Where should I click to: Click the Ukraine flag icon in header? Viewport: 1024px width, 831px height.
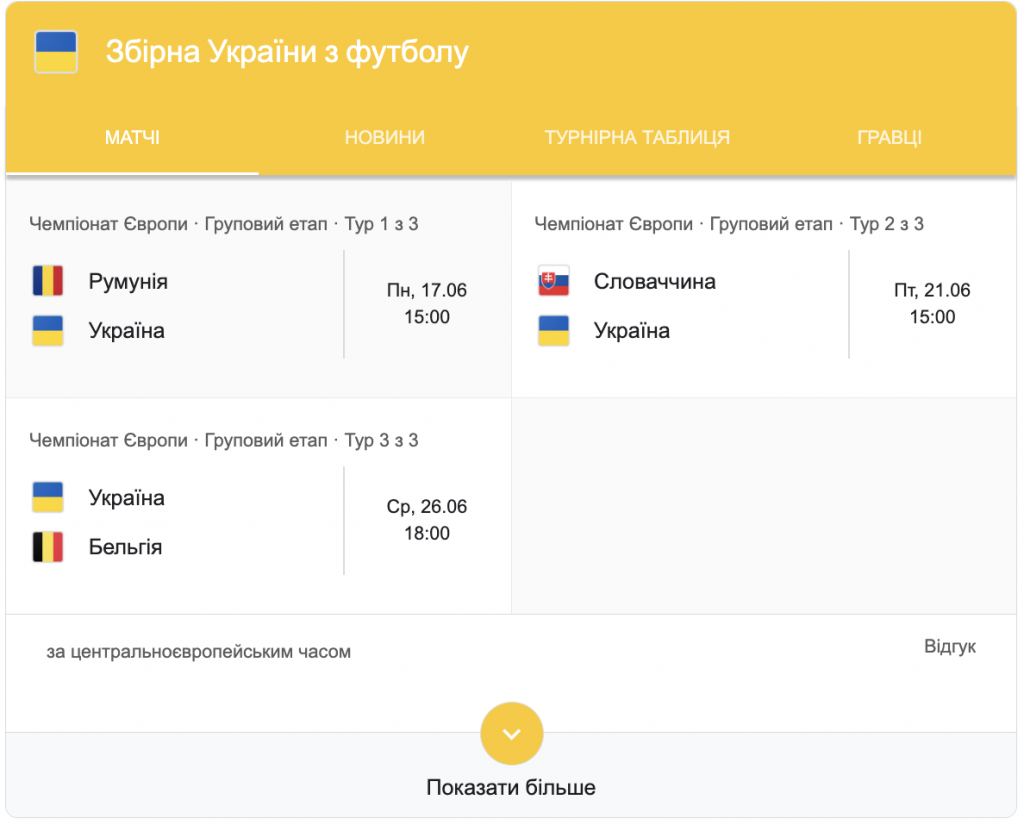point(56,52)
